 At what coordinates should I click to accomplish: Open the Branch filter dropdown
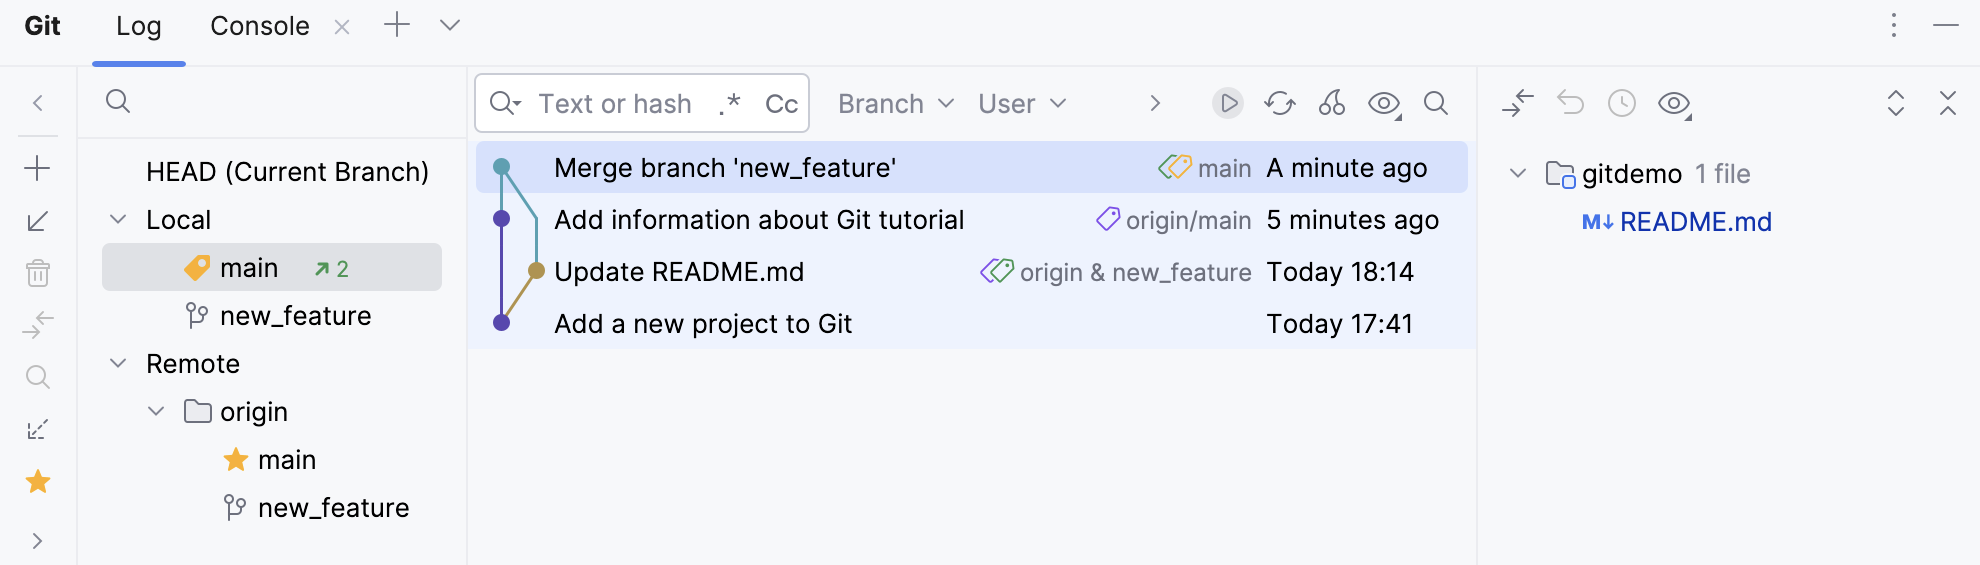[895, 104]
